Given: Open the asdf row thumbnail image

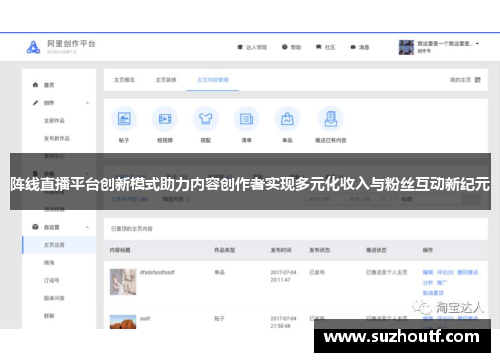Looking at the screenshot, I should 123,322.
